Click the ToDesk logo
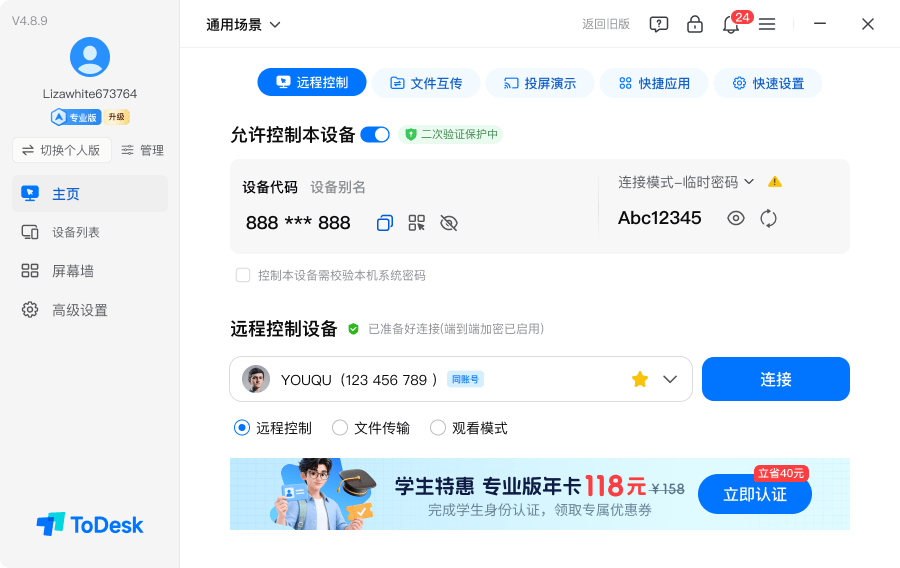The height and width of the screenshot is (568, 900). [x=90, y=524]
